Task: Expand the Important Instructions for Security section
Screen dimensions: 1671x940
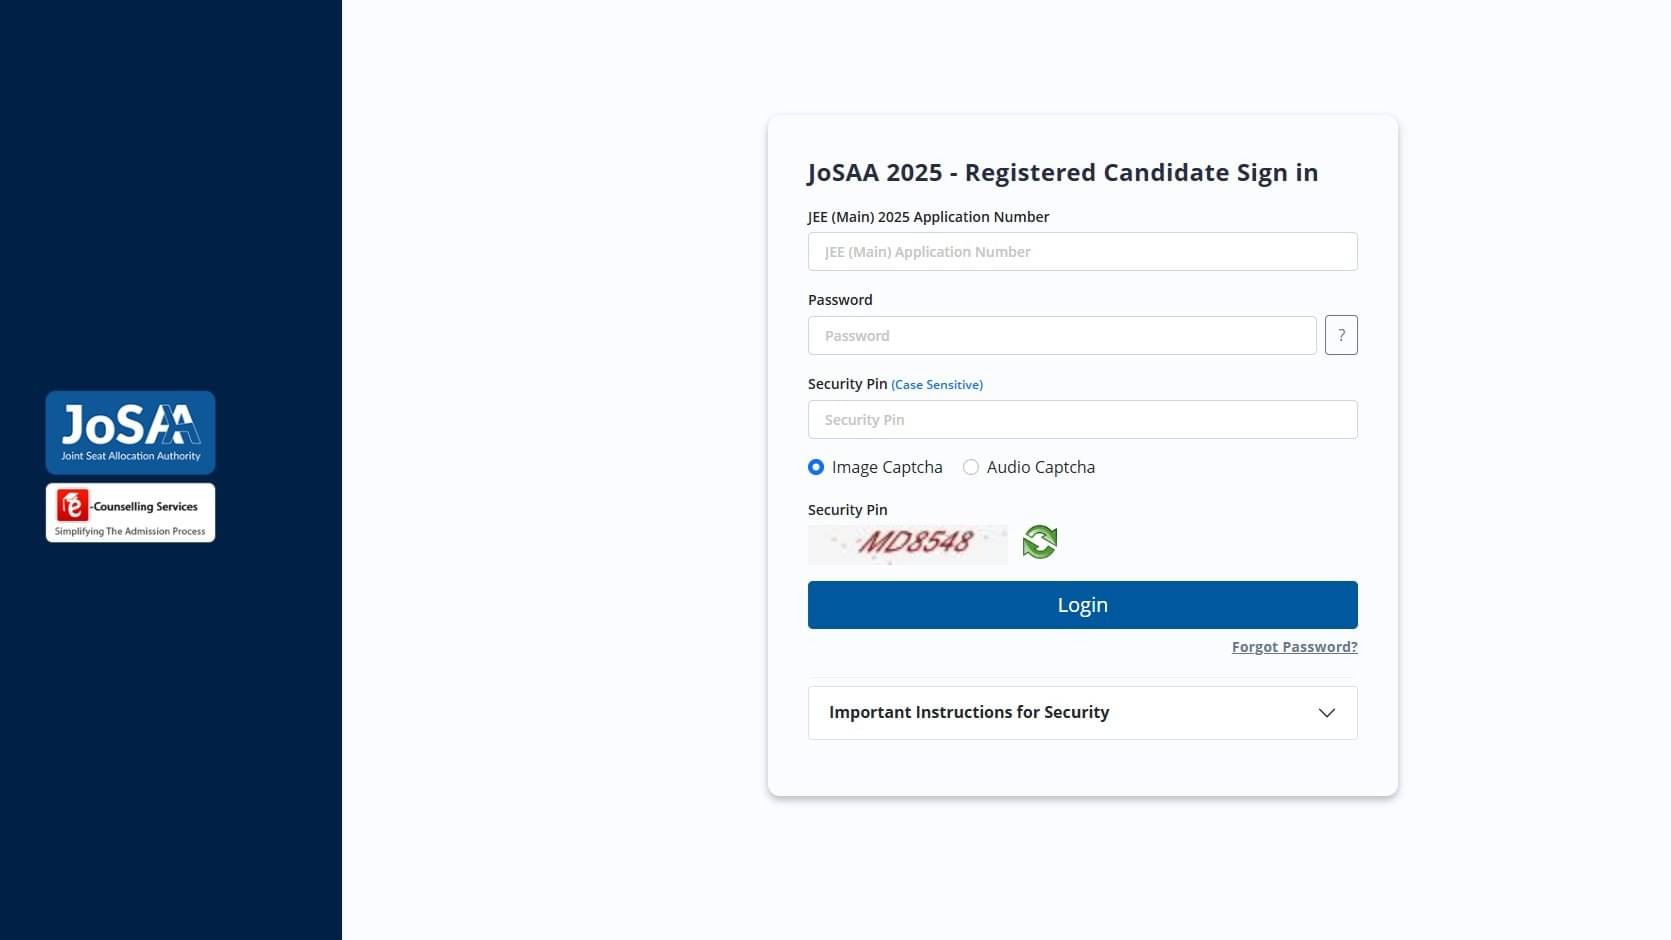Action: tap(1082, 713)
